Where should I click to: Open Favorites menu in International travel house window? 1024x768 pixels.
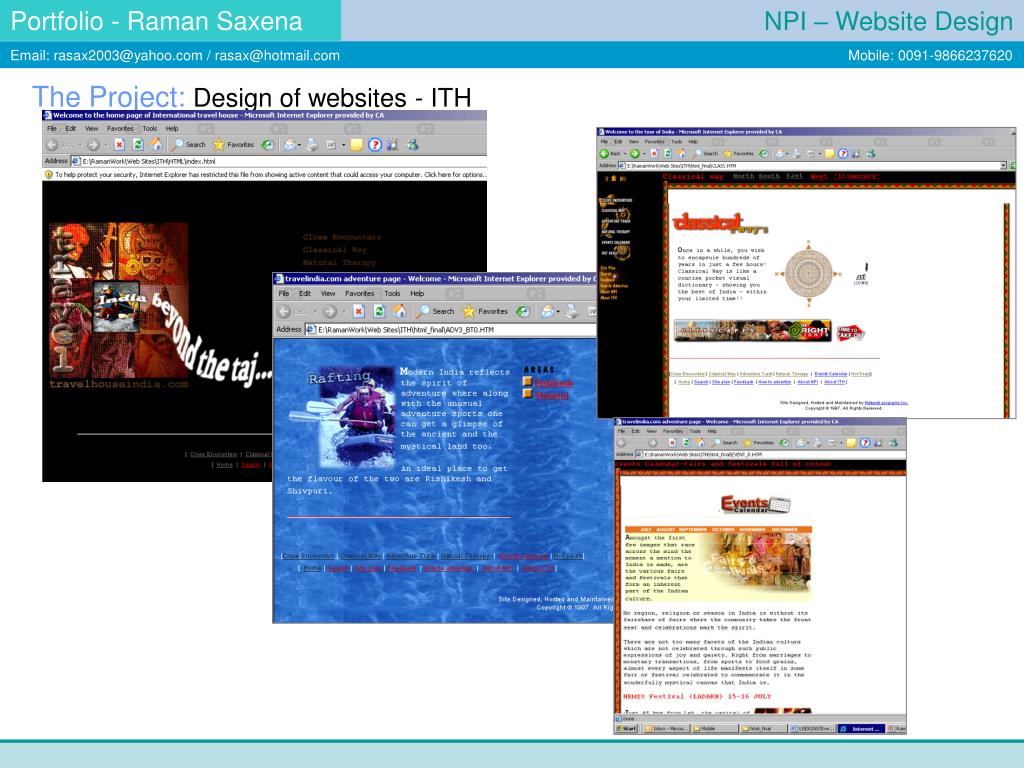[120, 129]
